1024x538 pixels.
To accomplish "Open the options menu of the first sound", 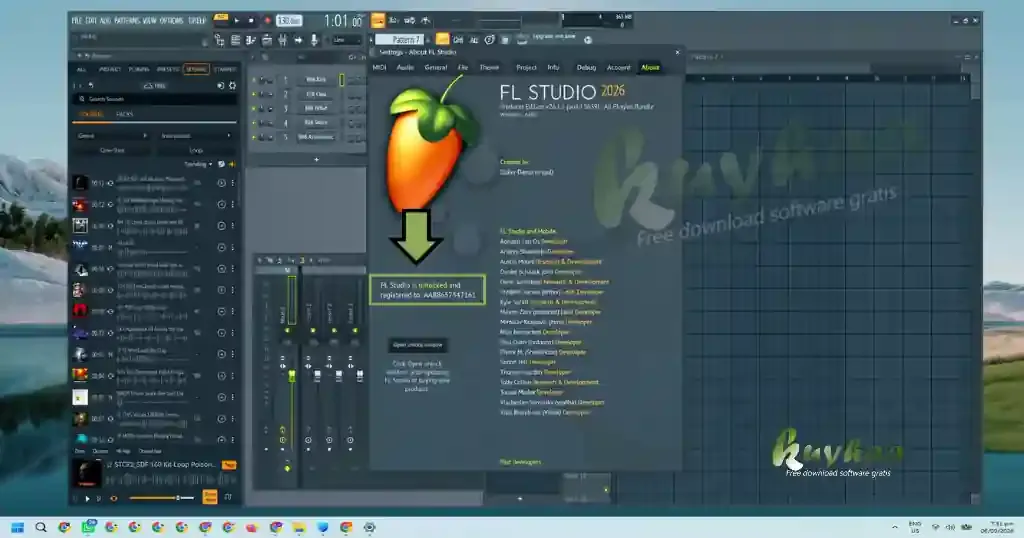I will [232, 183].
